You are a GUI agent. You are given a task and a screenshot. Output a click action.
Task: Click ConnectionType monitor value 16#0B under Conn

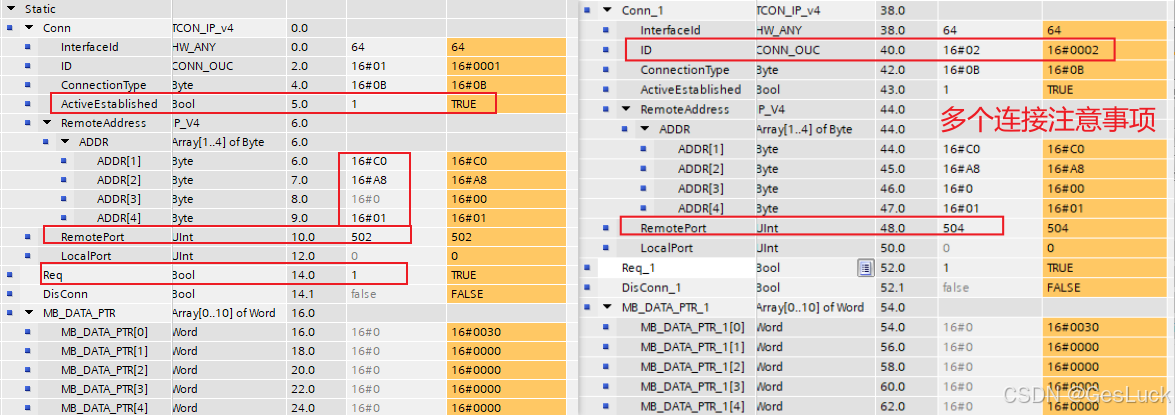(468, 85)
